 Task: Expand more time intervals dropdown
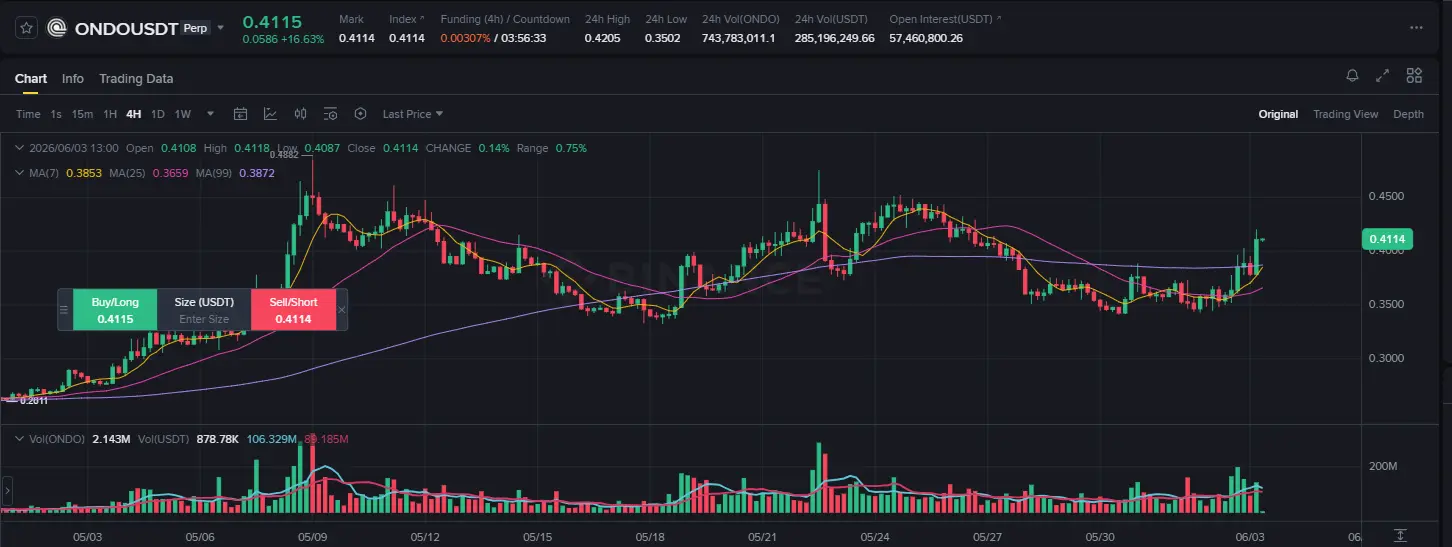(x=210, y=114)
